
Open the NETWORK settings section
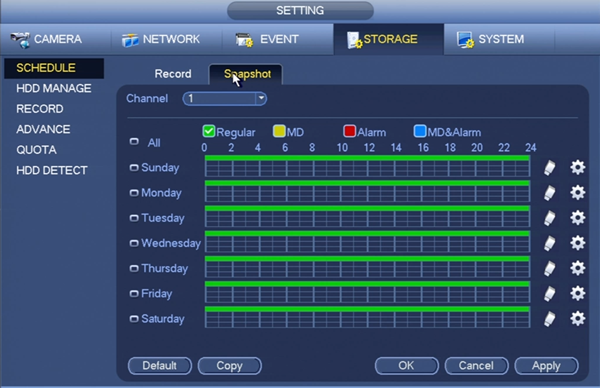click(x=160, y=39)
